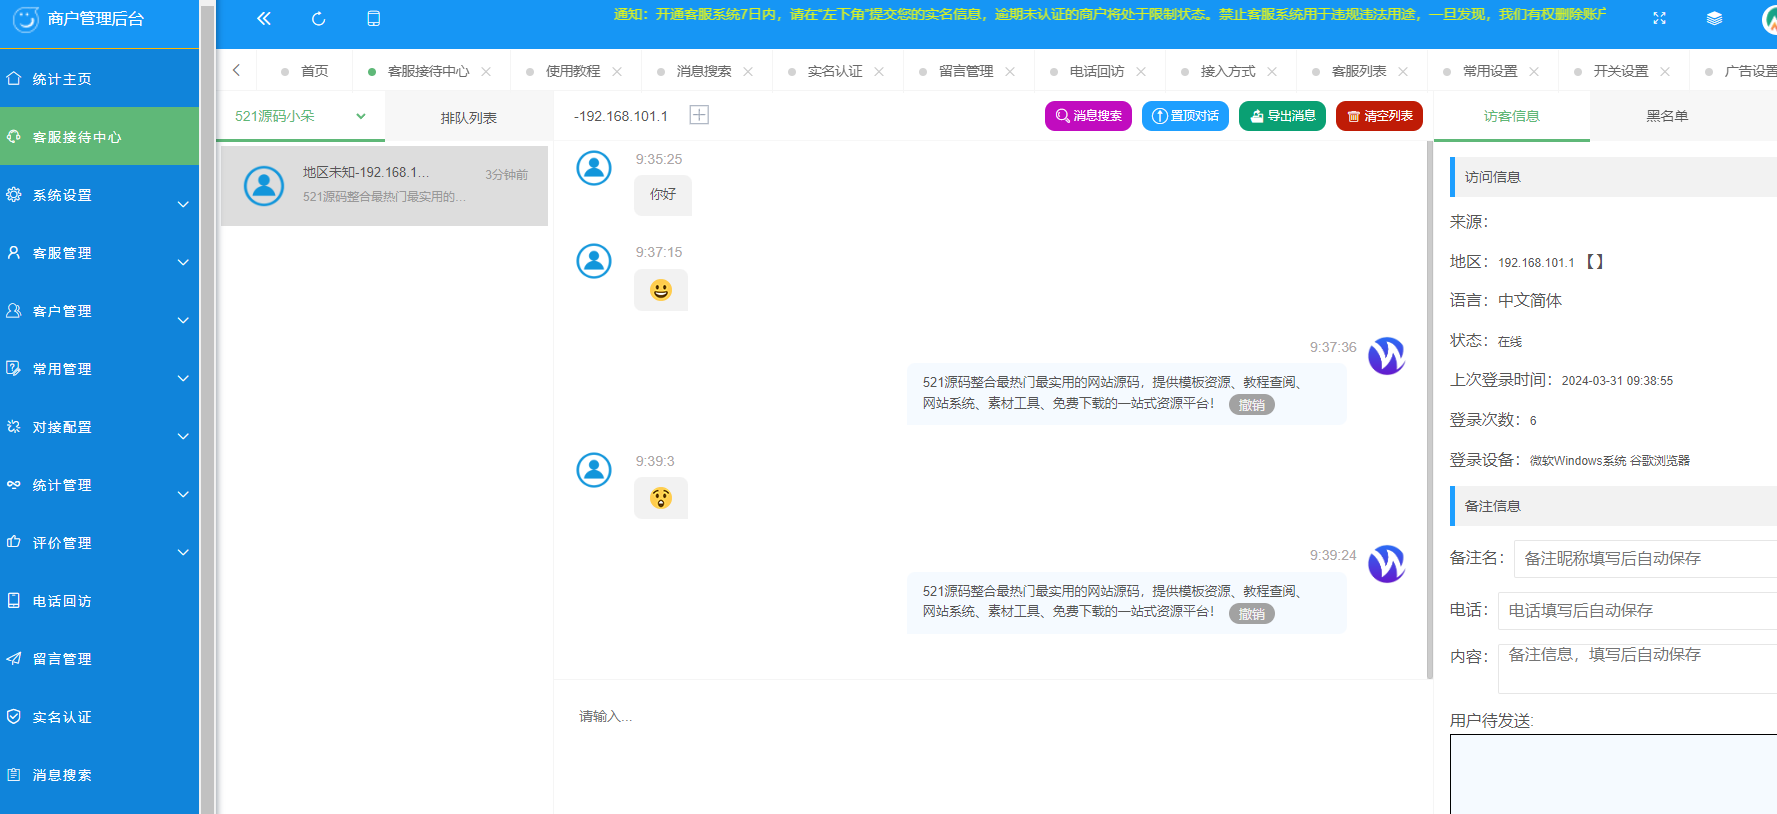The height and width of the screenshot is (814, 1777).
Task: Click the 用户待发送 text box
Action: (x=1613, y=774)
